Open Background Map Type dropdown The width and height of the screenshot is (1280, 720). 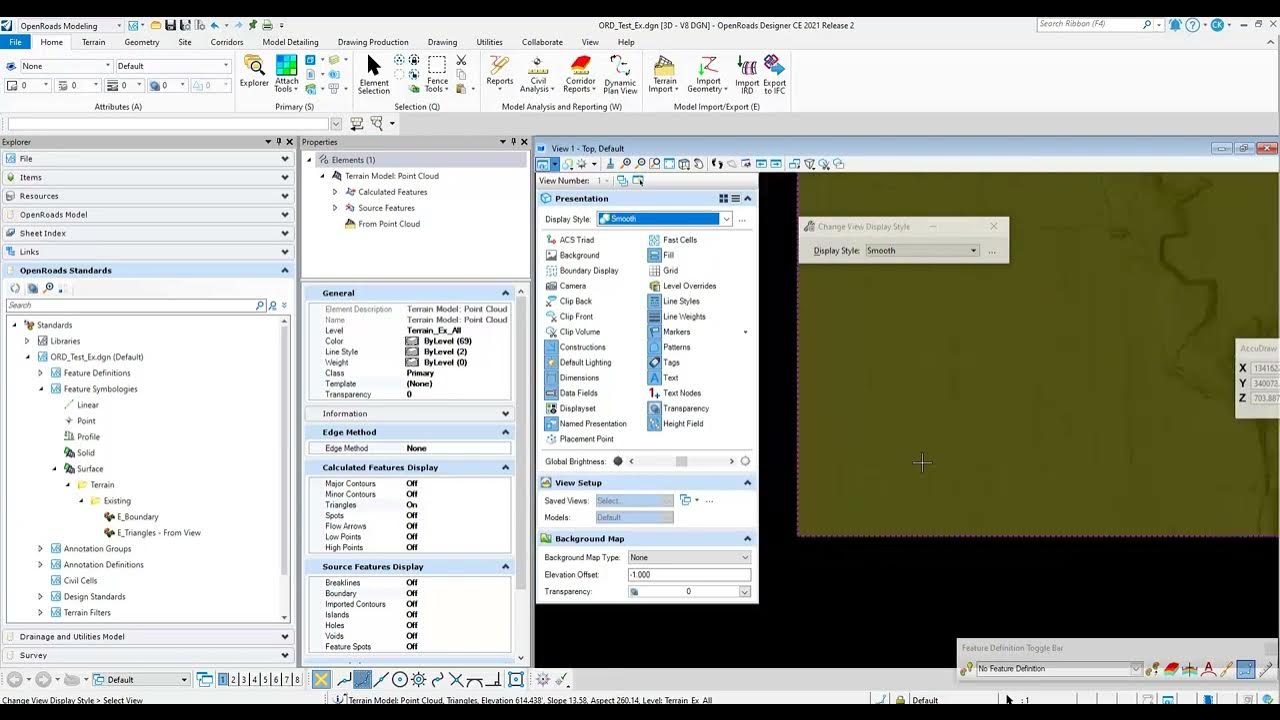pos(688,557)
